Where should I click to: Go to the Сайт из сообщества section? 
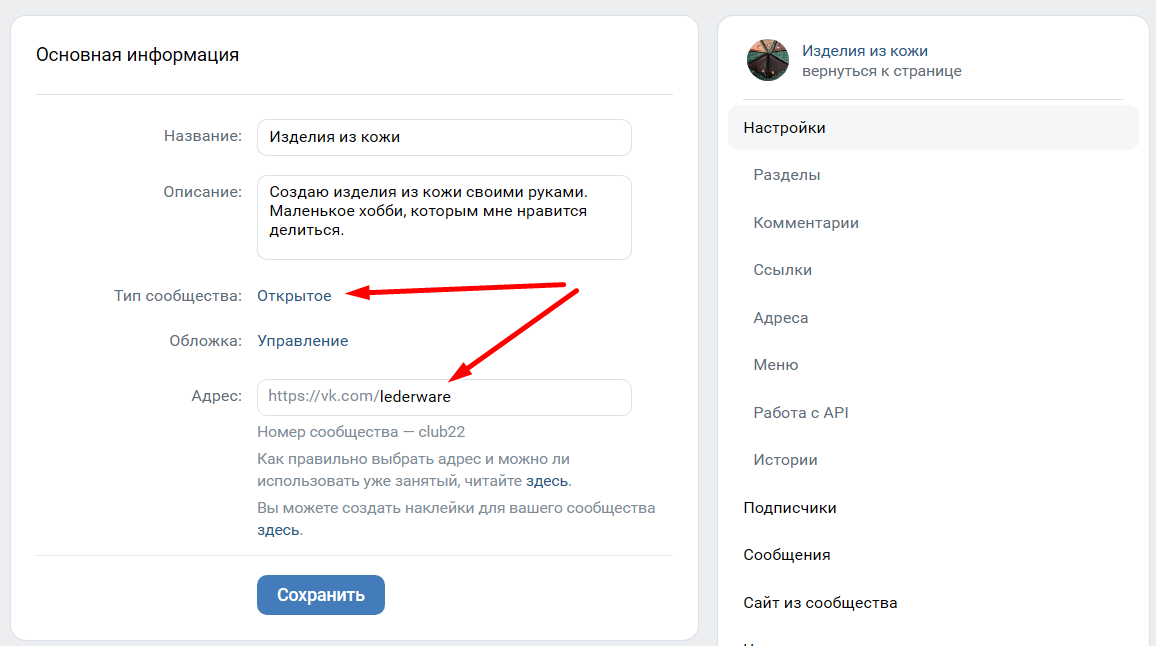point(820,603)
